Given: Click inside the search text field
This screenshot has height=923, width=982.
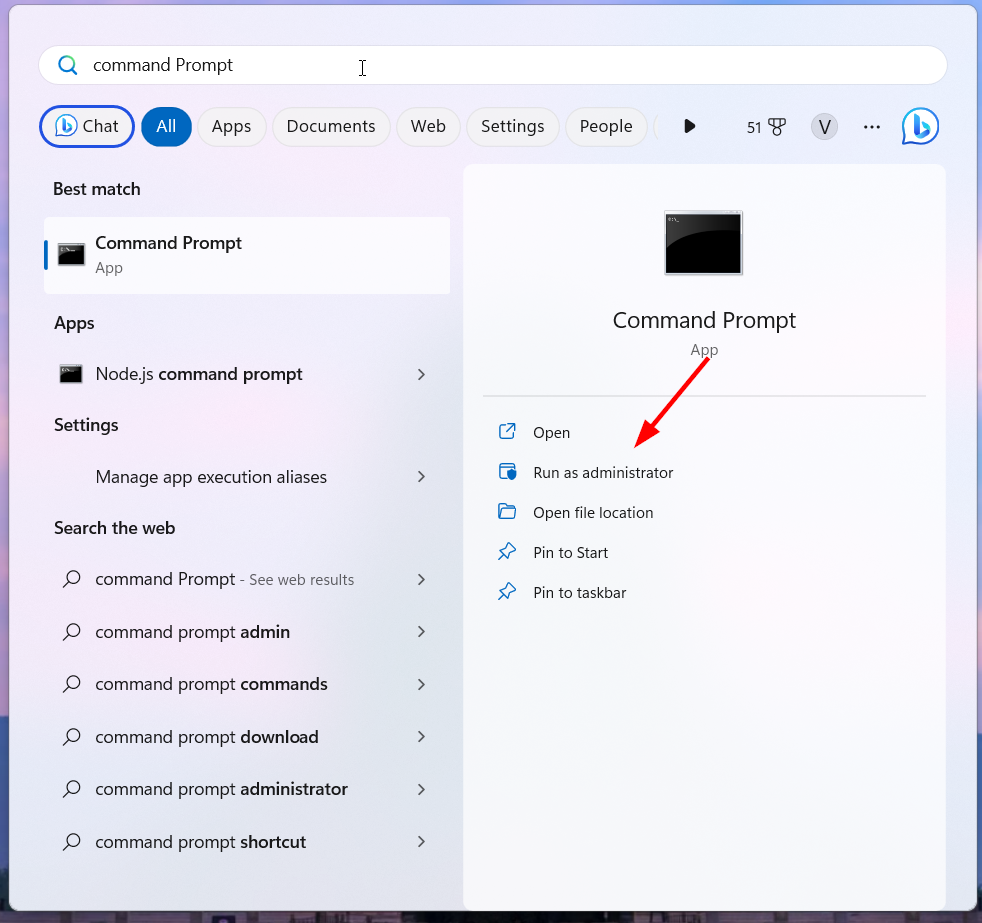Looking at the screenshot, I should coord(492,65).
